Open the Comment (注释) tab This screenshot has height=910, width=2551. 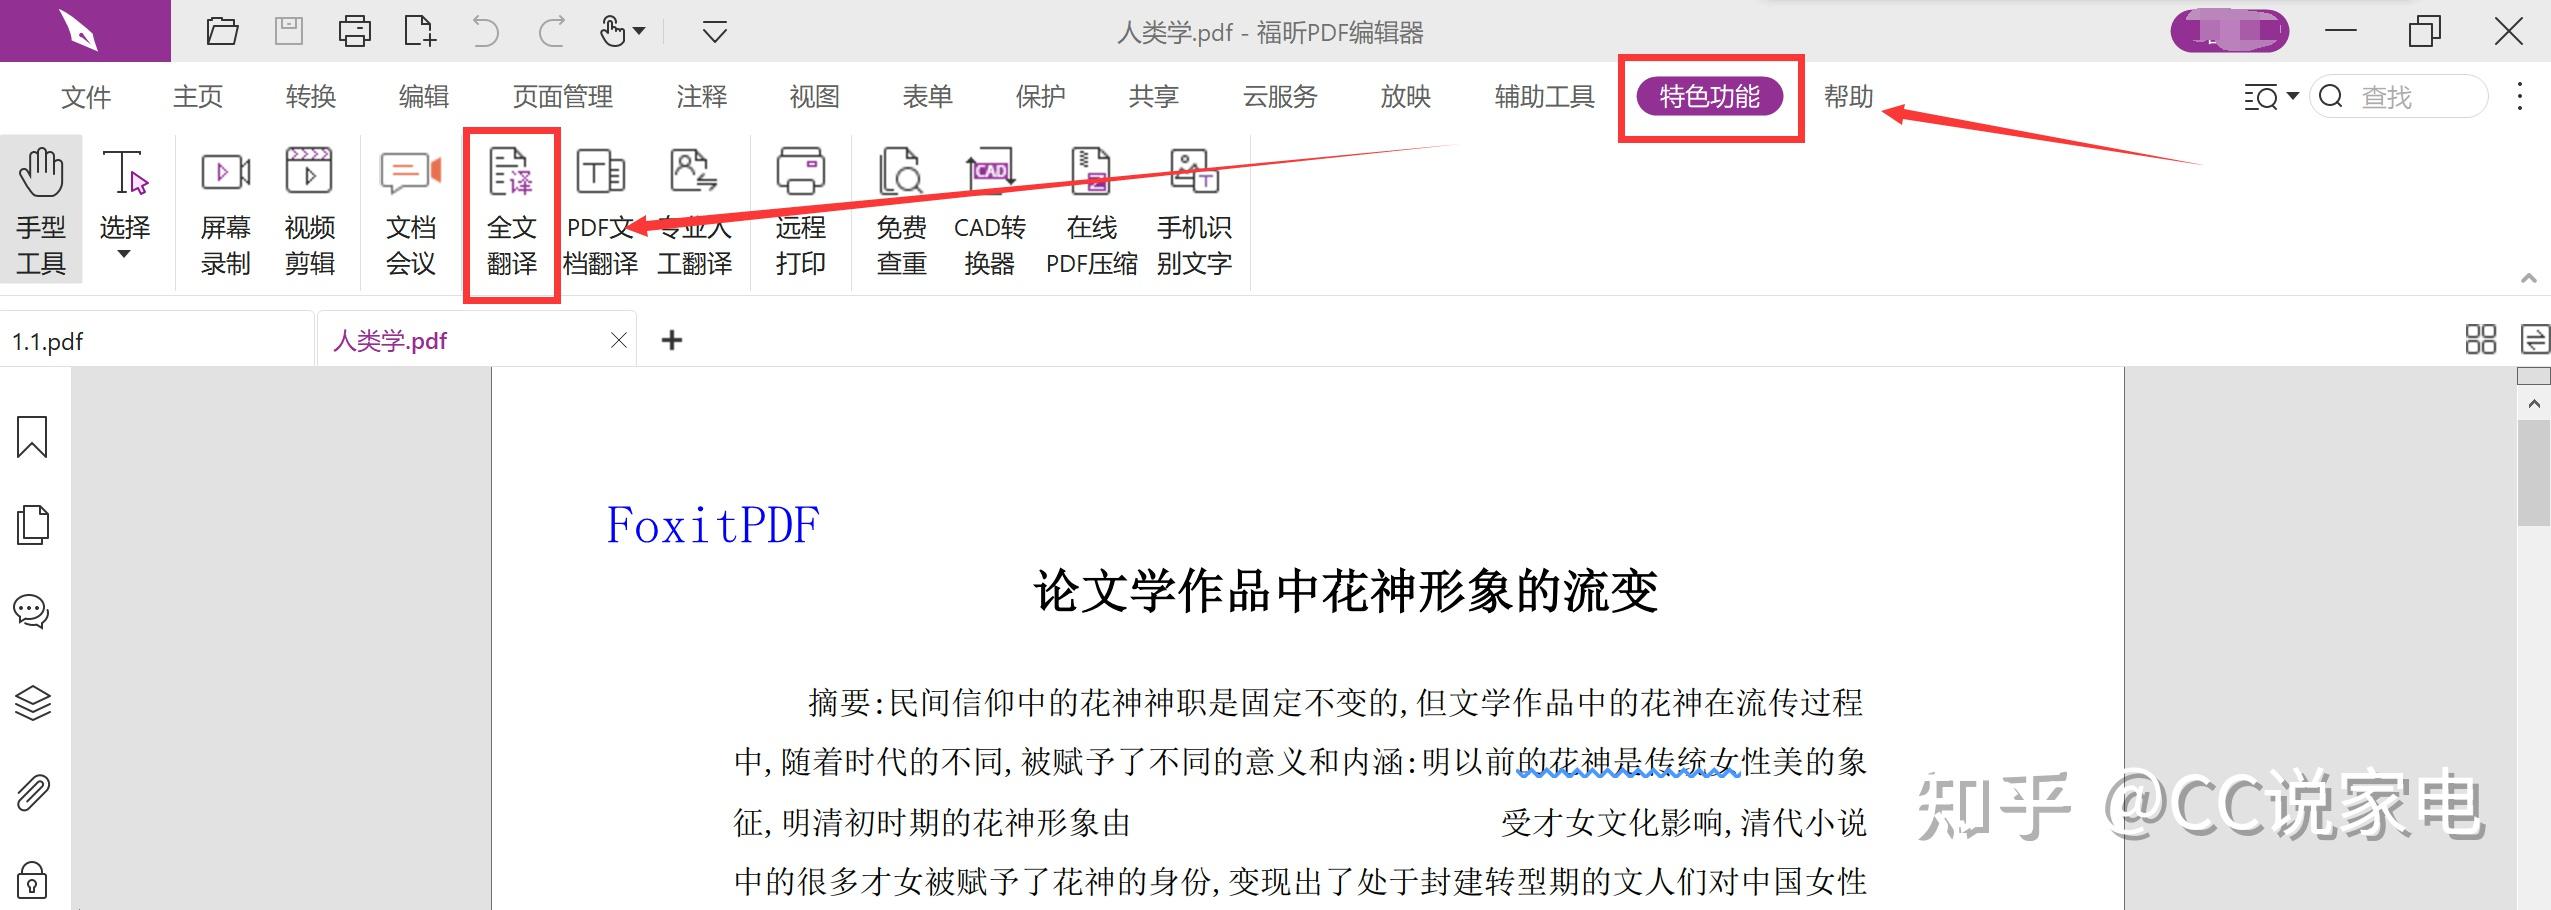pos(702,97)
